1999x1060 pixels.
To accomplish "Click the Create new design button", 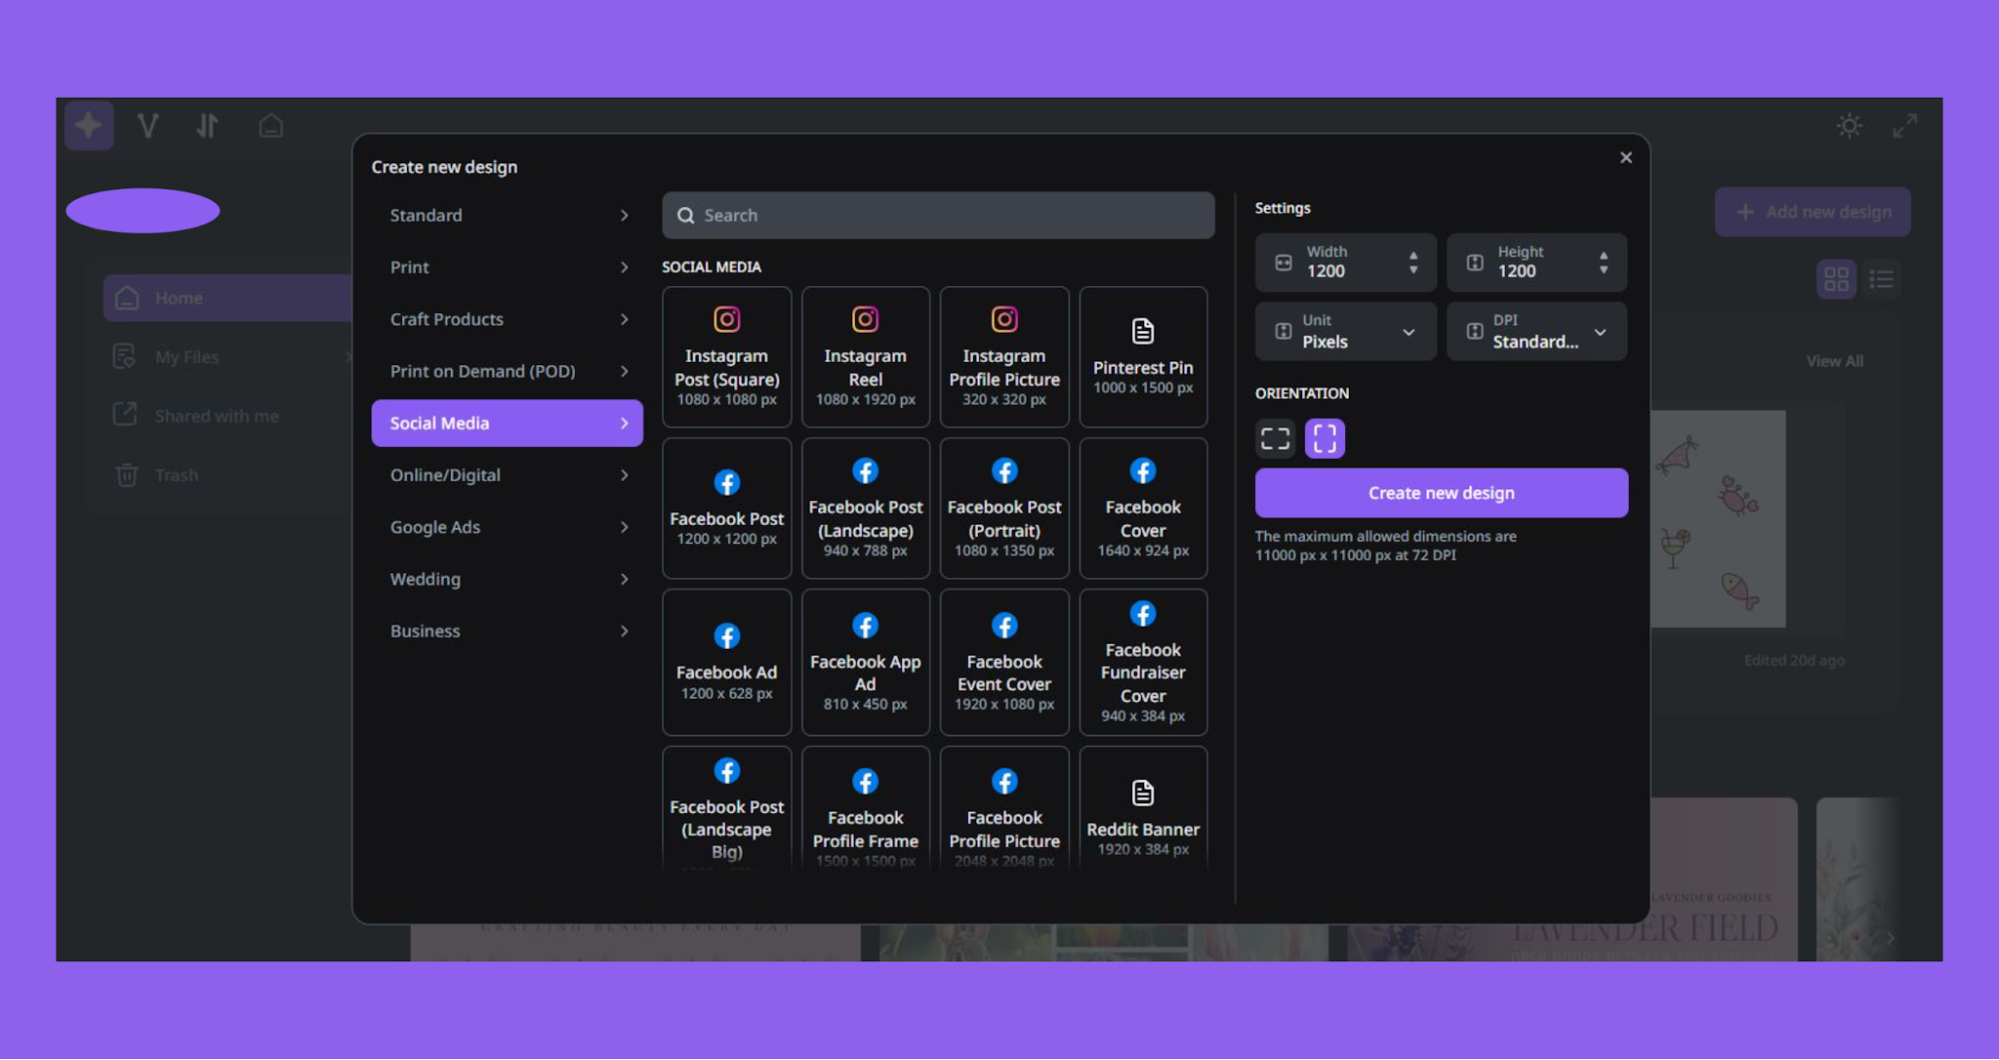I will [x=1441, y=493].
